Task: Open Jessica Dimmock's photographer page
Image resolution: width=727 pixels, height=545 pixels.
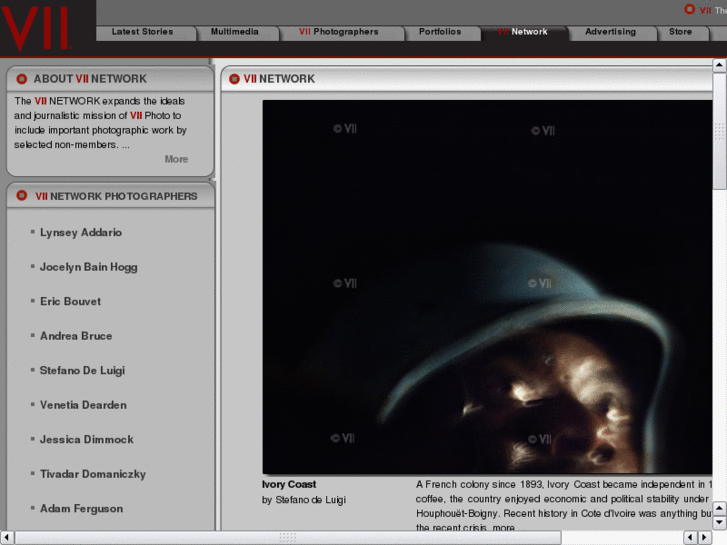Action: [87, 440]
